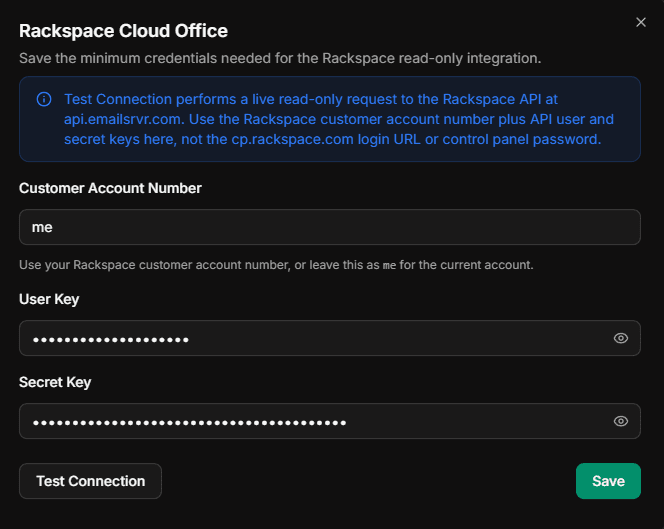Click the Secret Key label

pos(55,382)
